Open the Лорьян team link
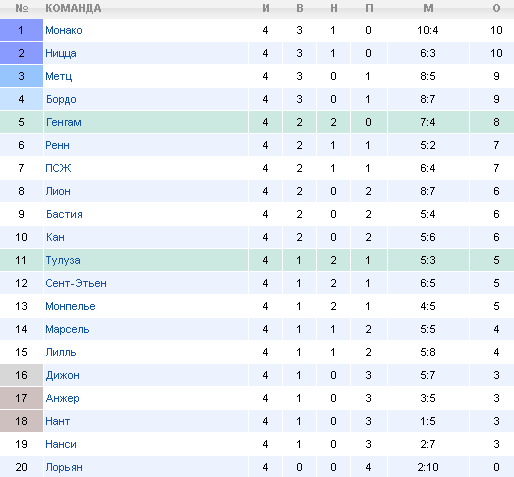Screen dimensions: 514x477 coord(64,467)
